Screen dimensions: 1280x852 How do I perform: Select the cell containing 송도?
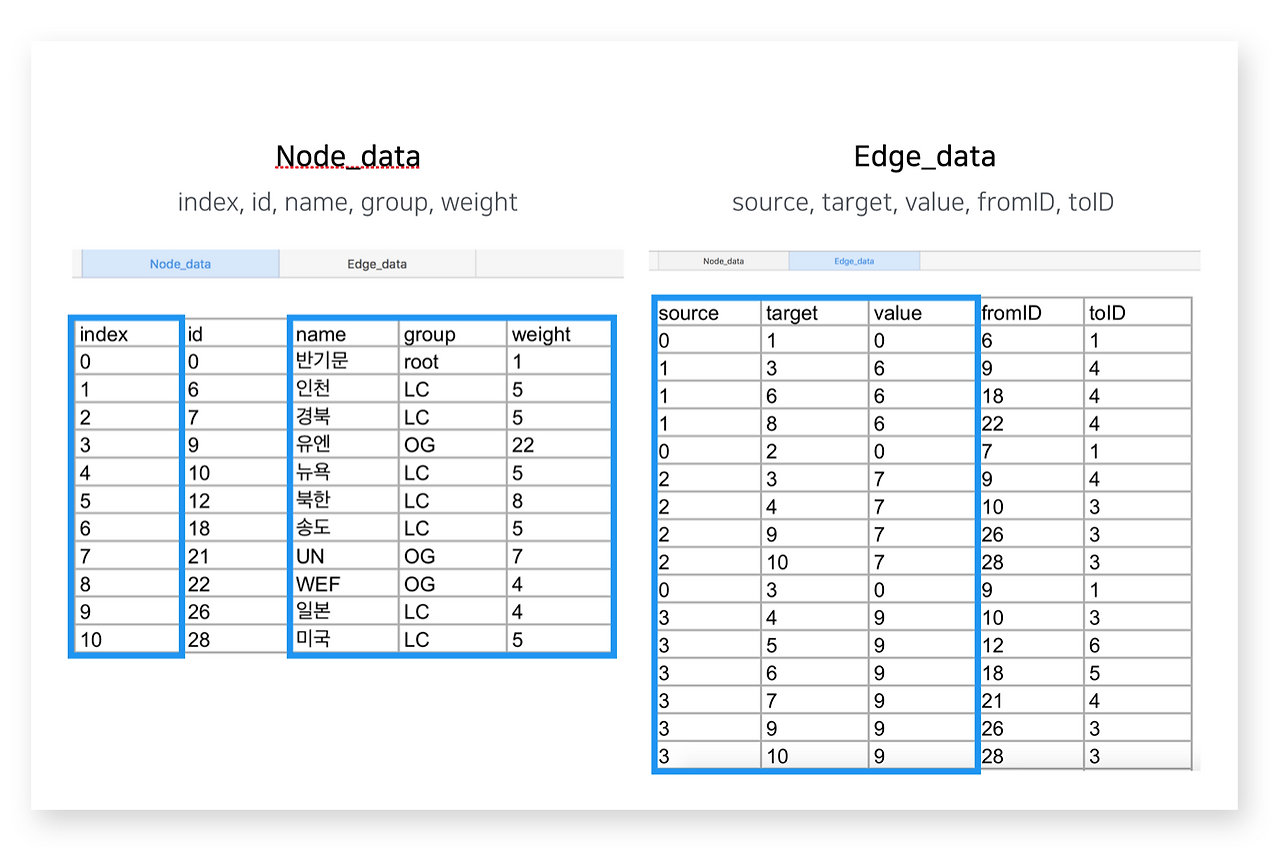click(x=343, y=528)
